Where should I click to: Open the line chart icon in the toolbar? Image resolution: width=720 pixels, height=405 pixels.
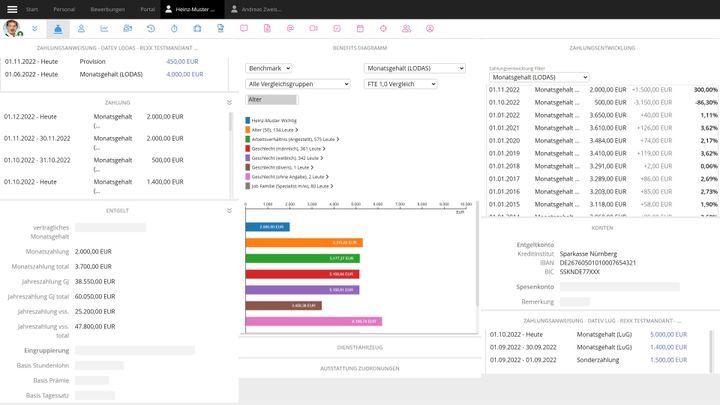[104, 28]
